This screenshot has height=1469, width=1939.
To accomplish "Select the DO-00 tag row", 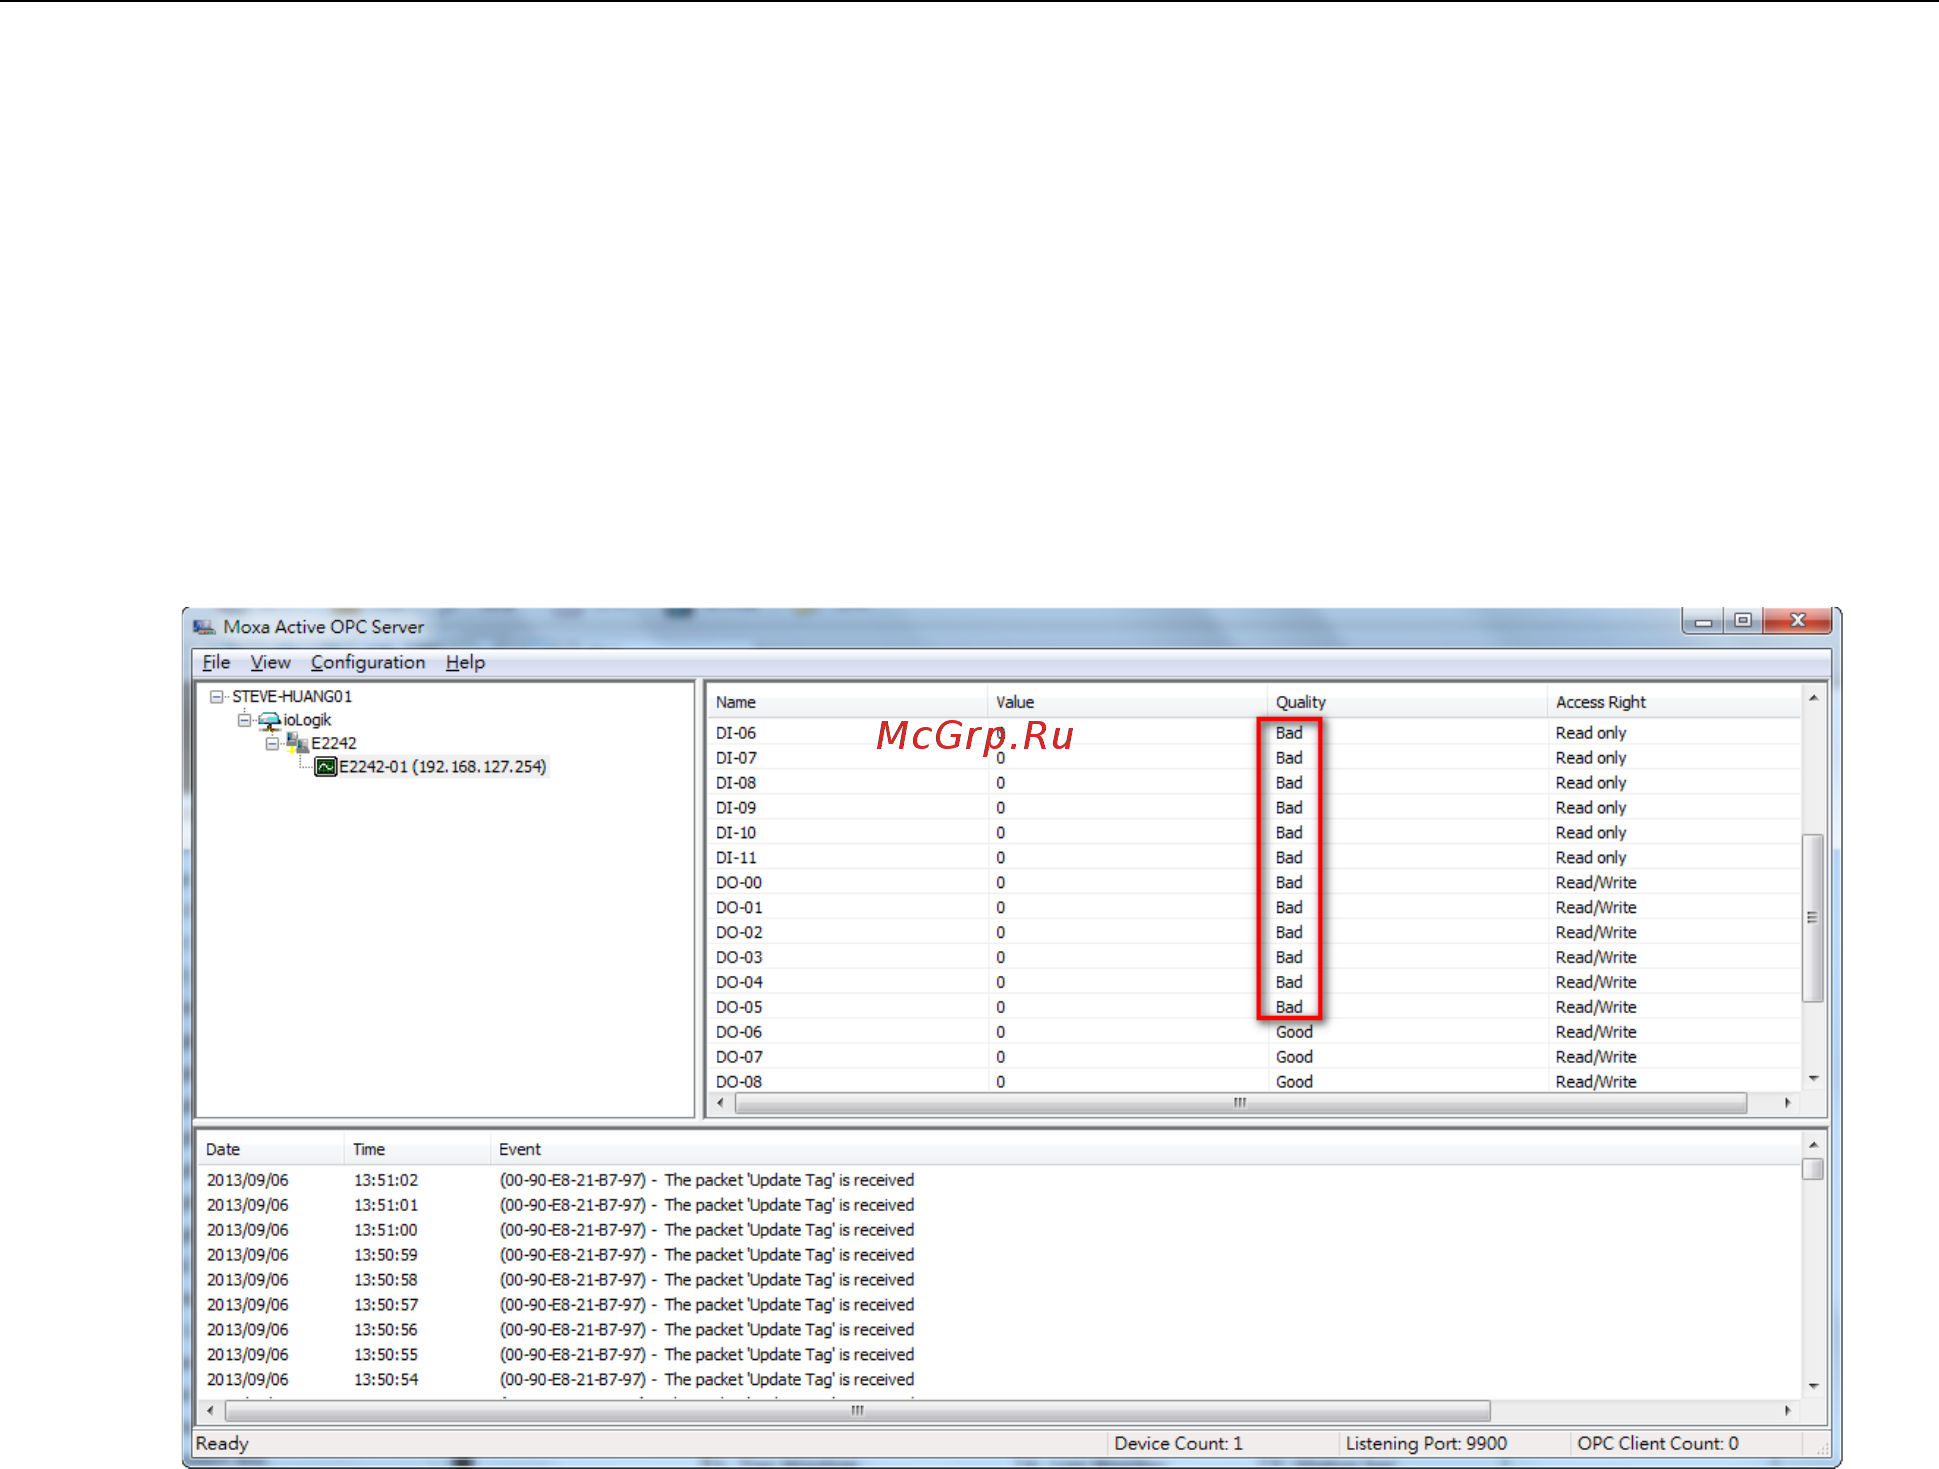I will coord(1254,883).
